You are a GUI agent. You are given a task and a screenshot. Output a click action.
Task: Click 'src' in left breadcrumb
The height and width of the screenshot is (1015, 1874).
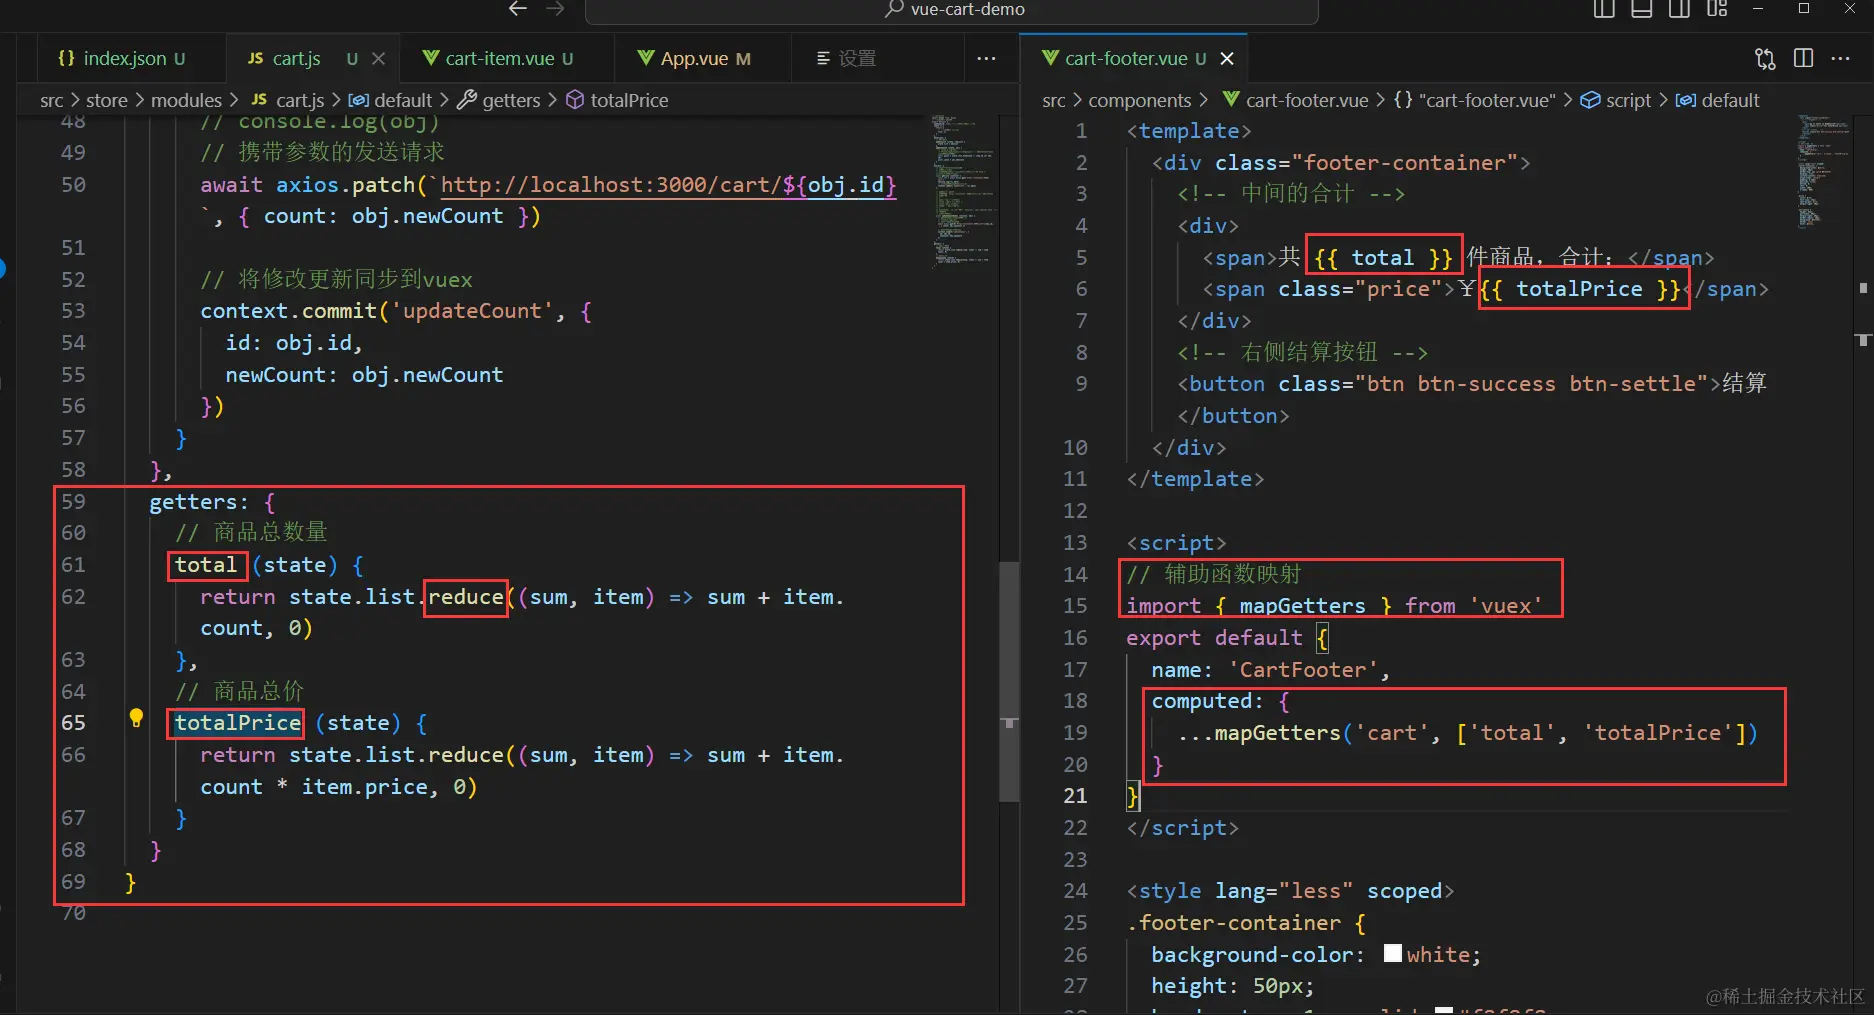click(52, 100)
